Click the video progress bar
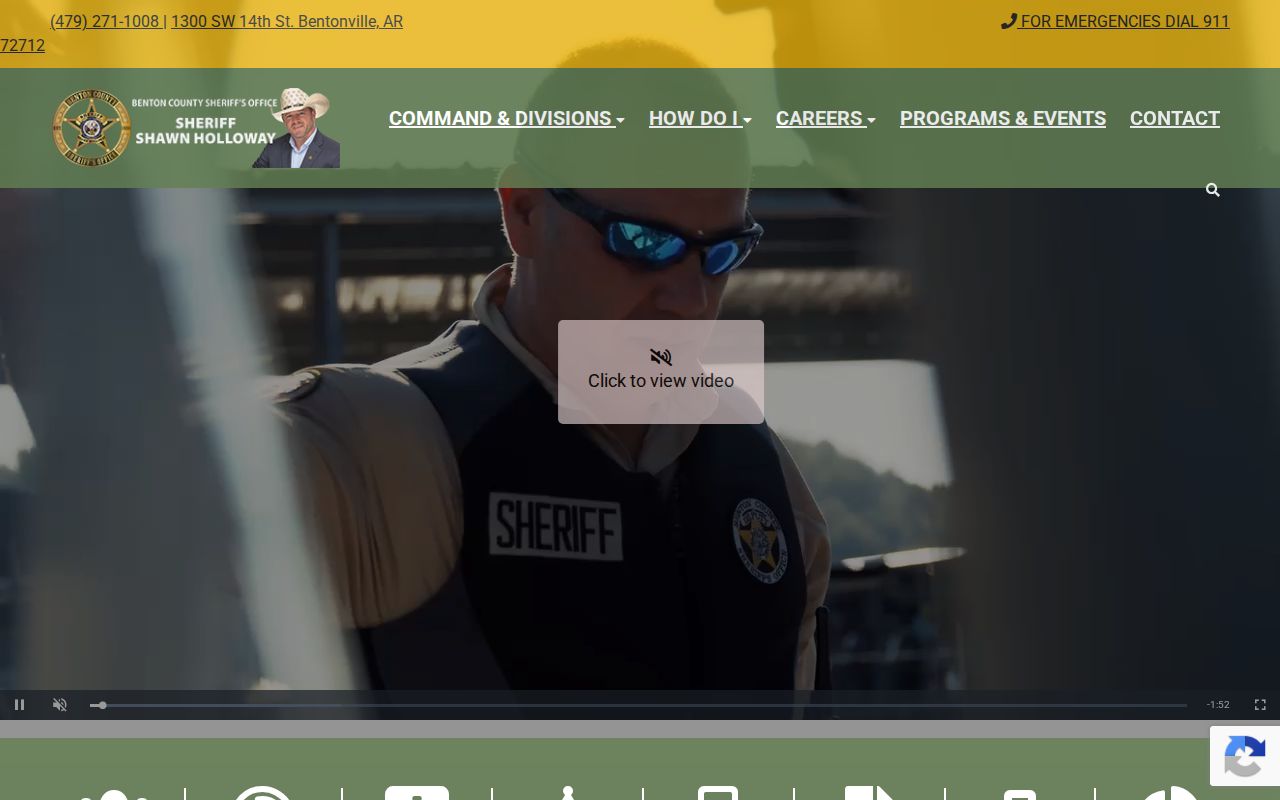This screenshot has width=1280, height=800. [x=638, y=705]
